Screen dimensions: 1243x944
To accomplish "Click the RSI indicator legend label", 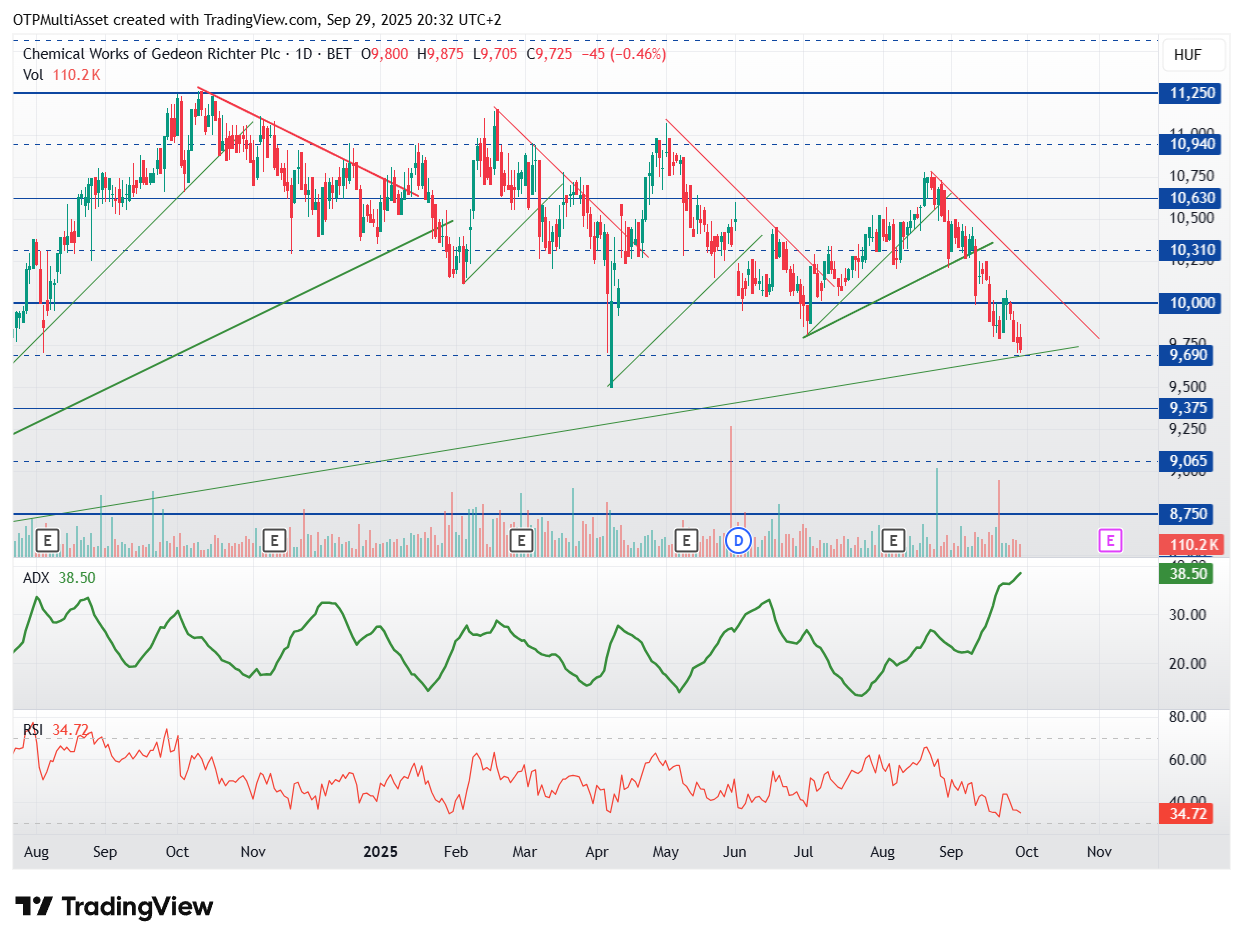I will (34, 729).
